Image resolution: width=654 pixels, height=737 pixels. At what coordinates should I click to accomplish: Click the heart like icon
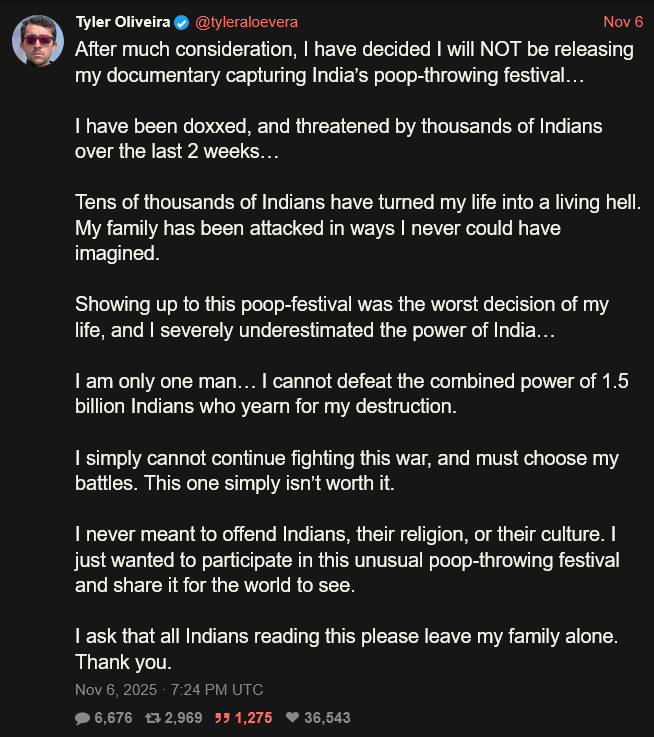click(293, 718)
